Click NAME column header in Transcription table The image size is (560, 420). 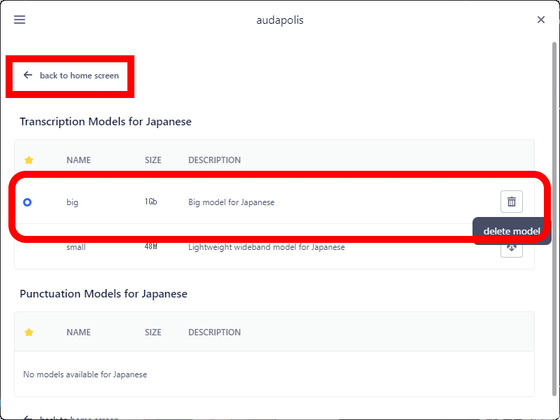(x=79, y=160)
